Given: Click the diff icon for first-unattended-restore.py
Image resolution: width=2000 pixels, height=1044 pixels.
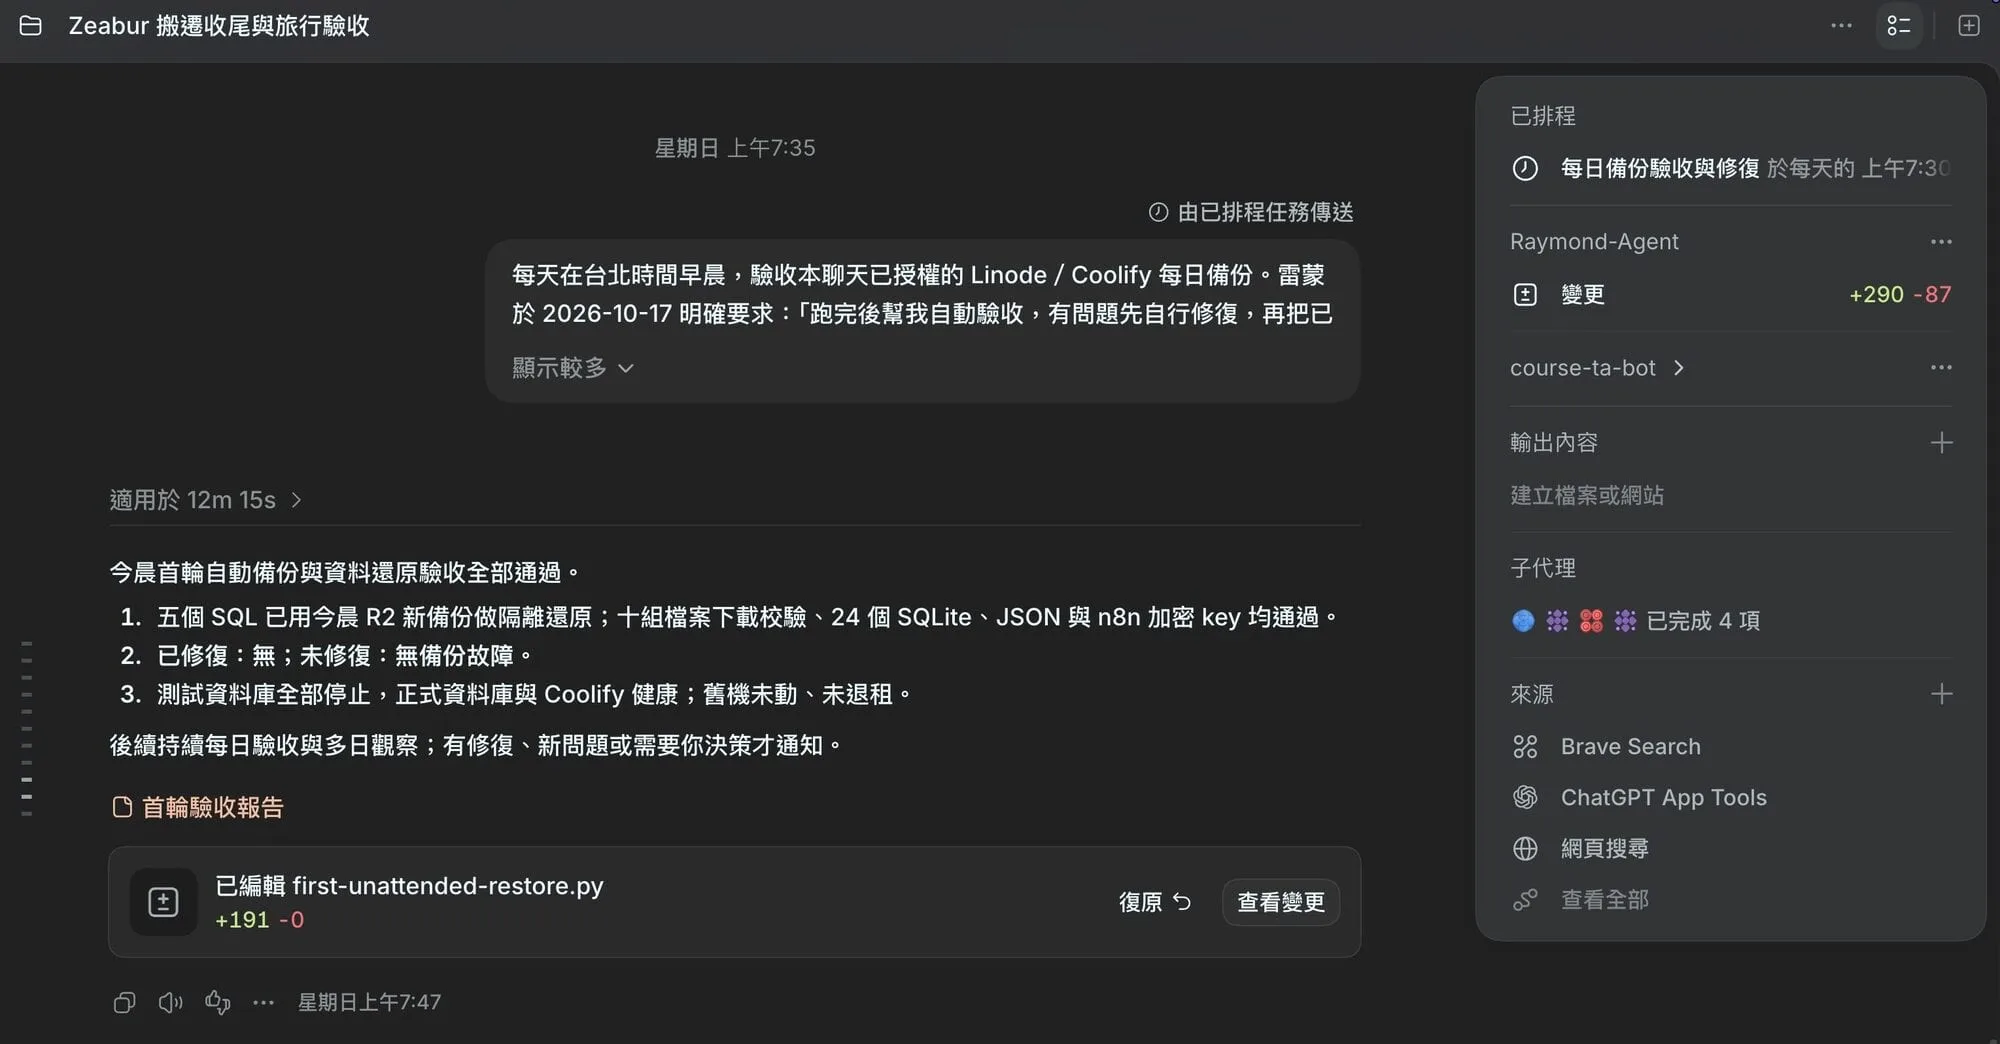Looking at the screenshot, I should pos(163,902).
